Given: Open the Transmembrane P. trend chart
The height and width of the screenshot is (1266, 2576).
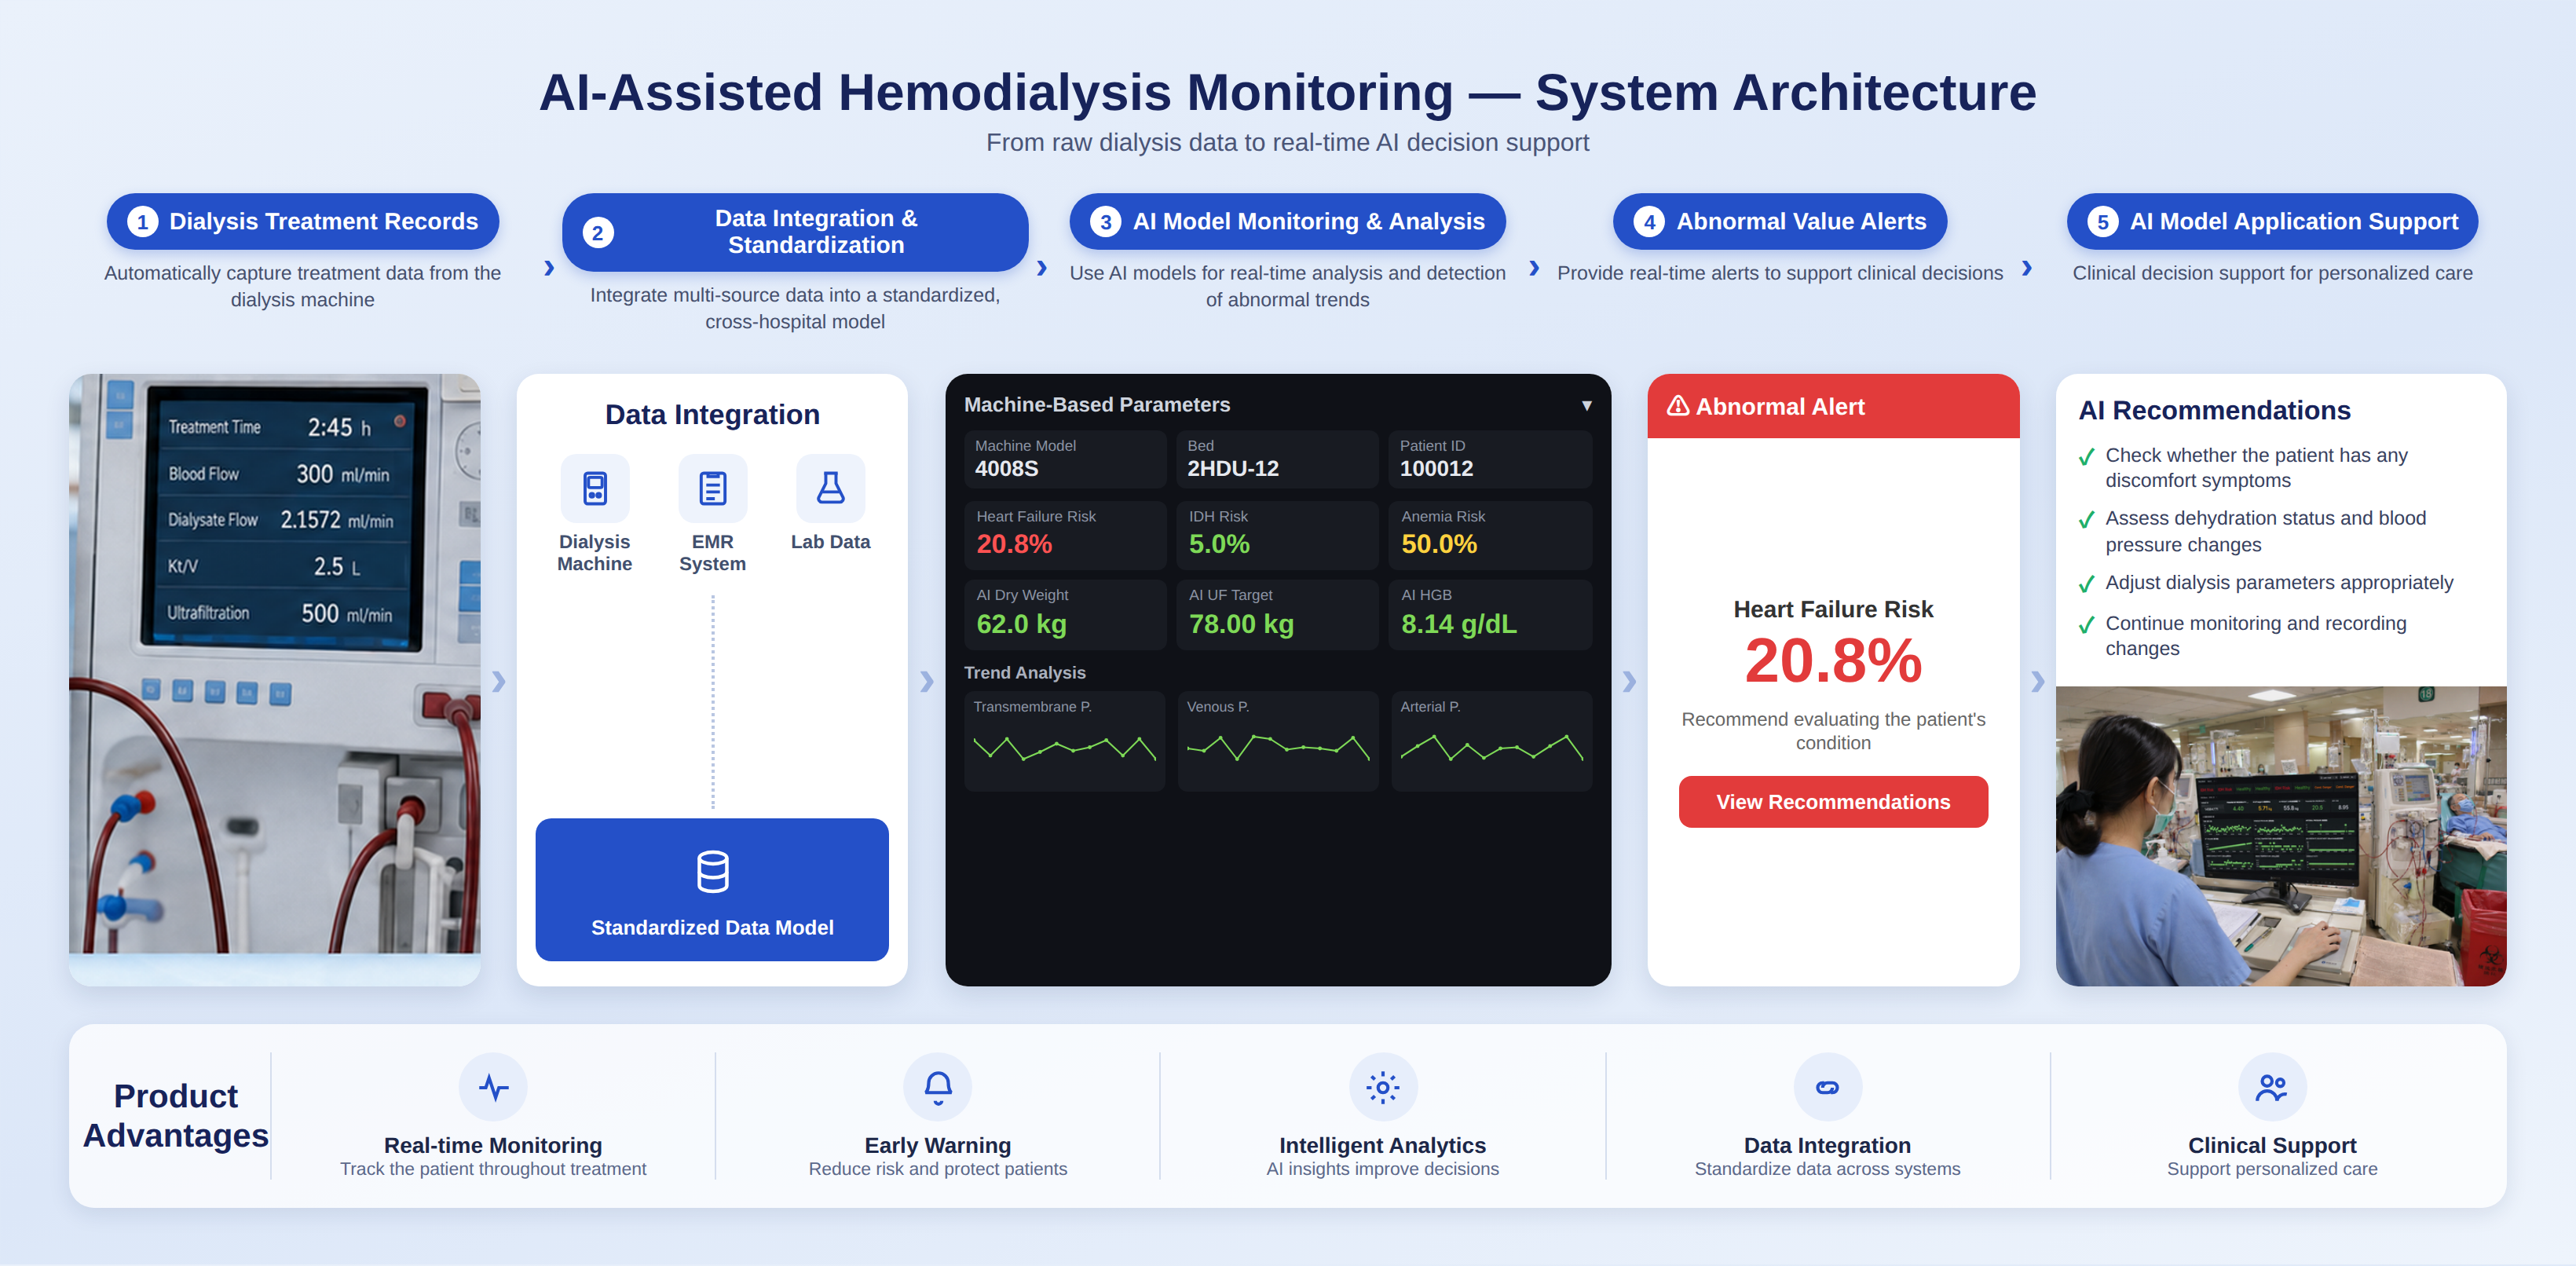Looking at the screenshot, I should (1065, 741).
